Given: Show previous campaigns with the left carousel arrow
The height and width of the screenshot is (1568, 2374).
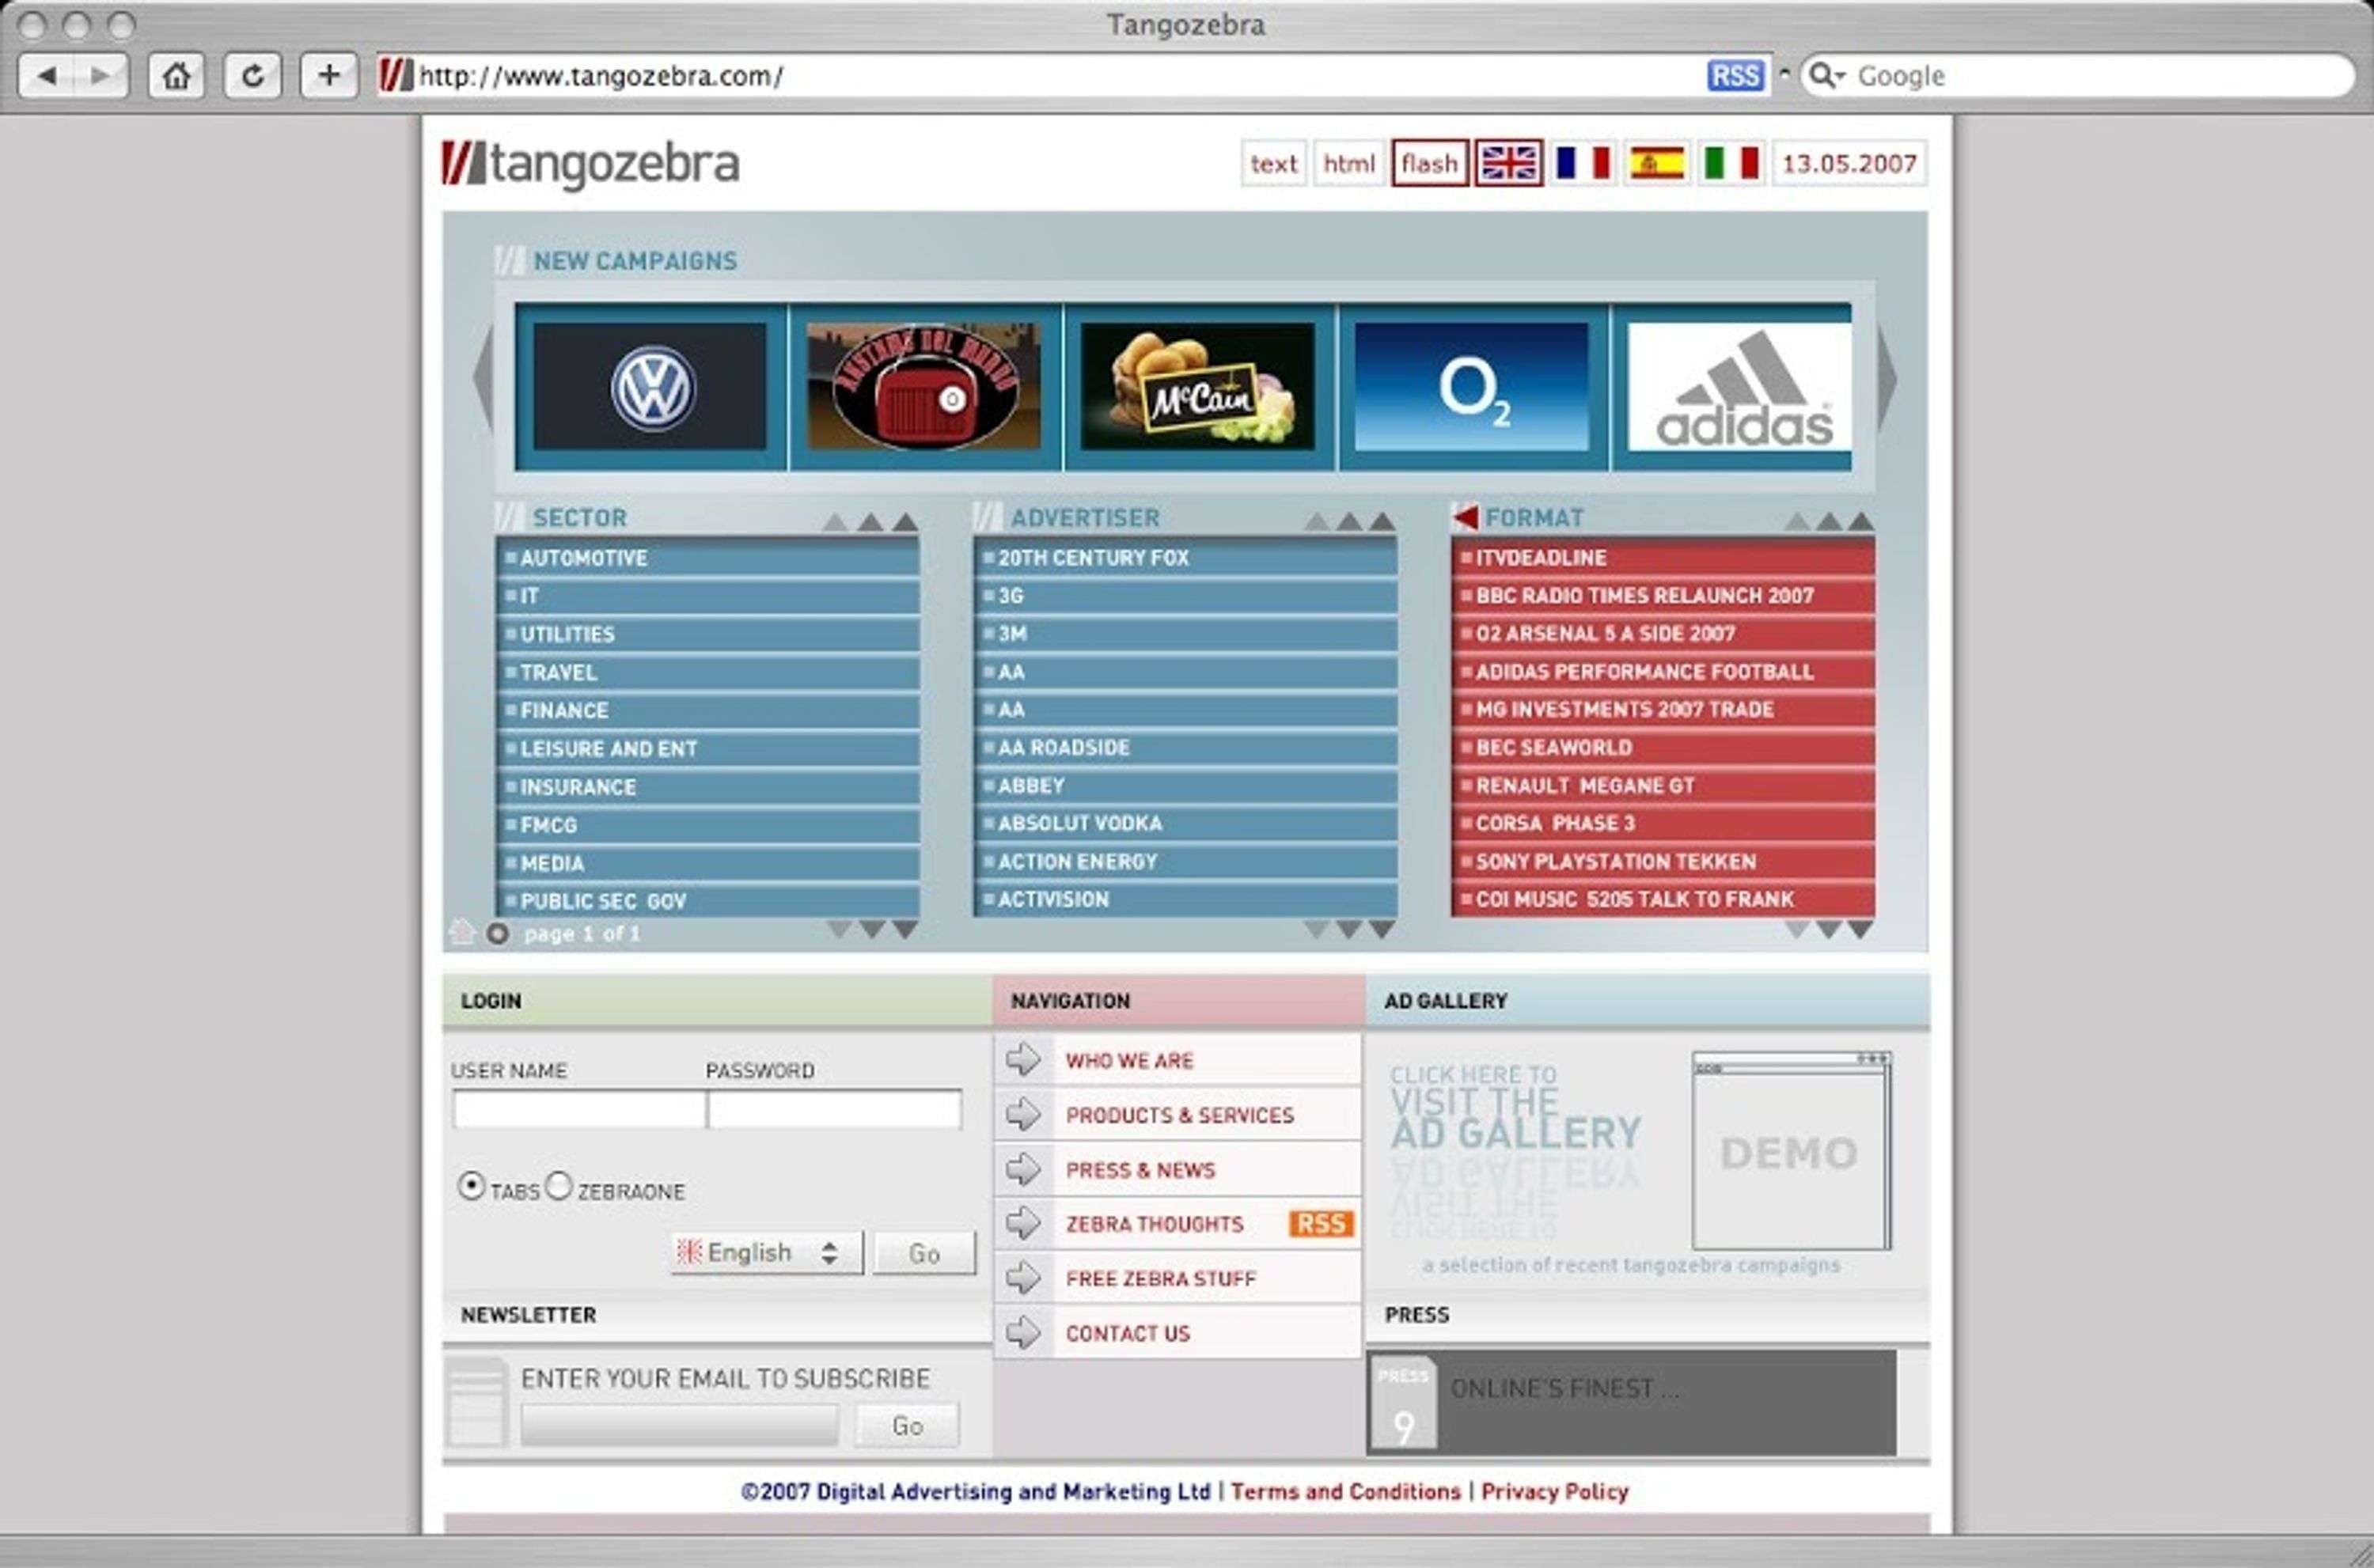Looking at the screenshot, I should 483,380.
